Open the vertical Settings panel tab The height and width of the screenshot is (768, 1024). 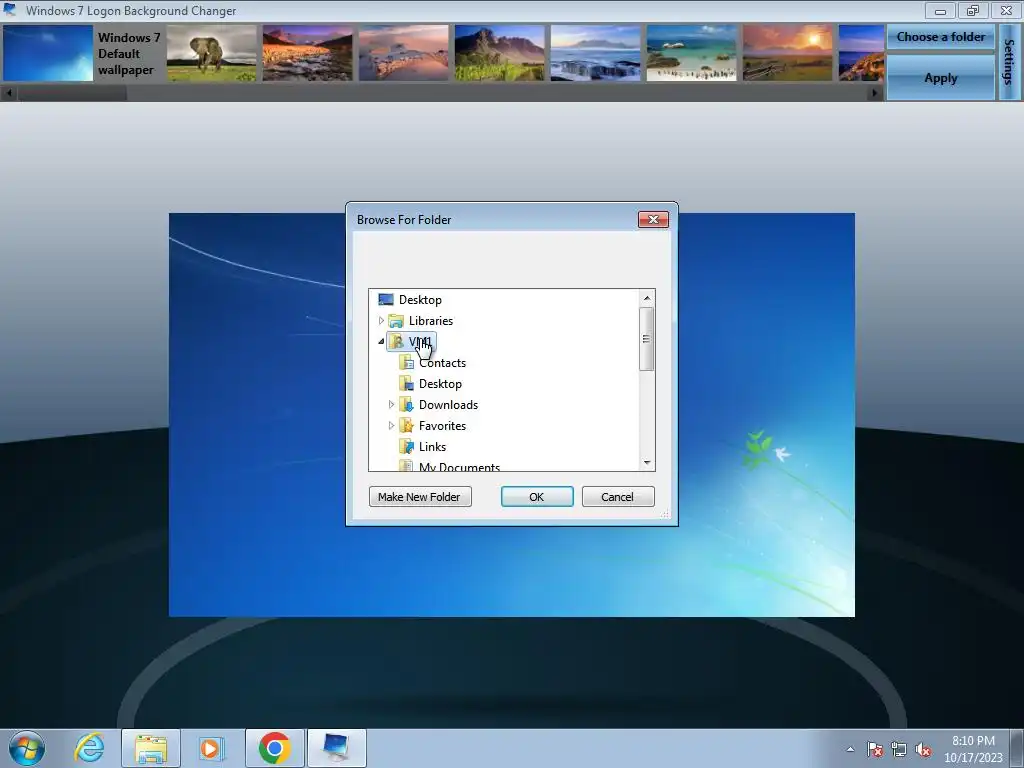click(1010, 62)
